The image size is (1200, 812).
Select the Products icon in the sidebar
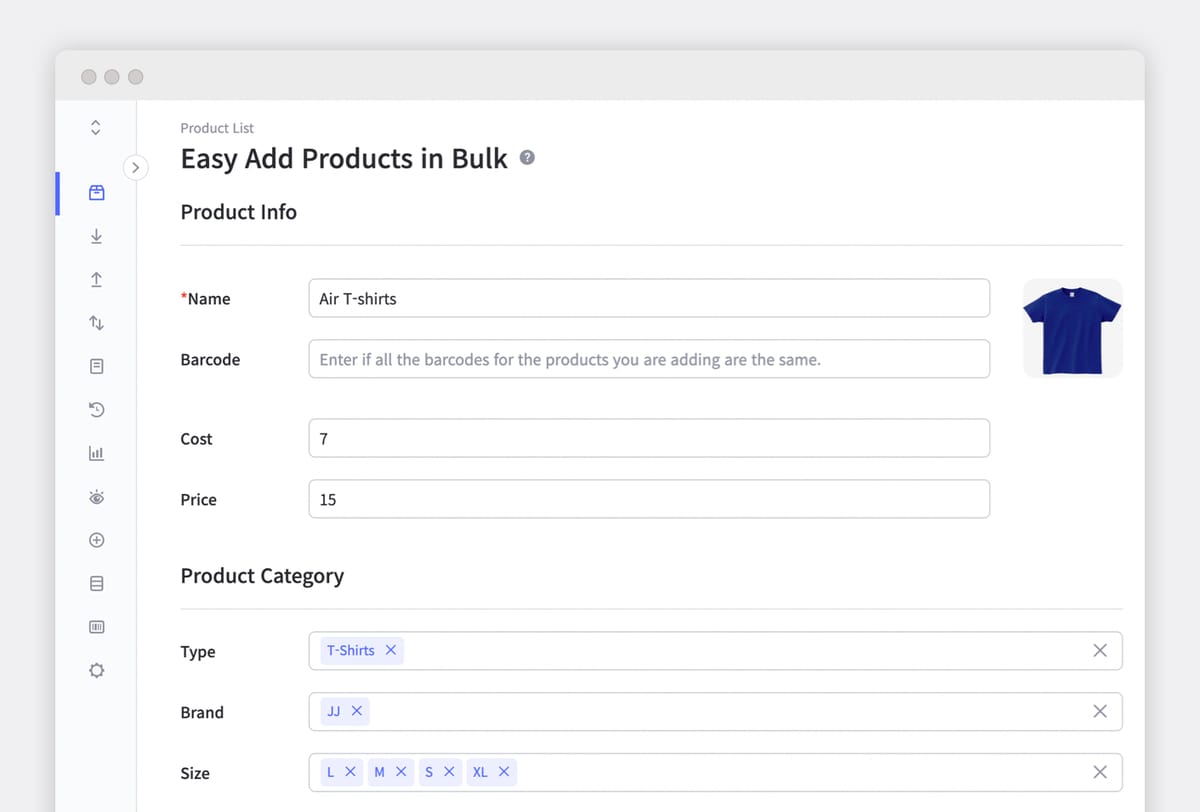(96, 192)
